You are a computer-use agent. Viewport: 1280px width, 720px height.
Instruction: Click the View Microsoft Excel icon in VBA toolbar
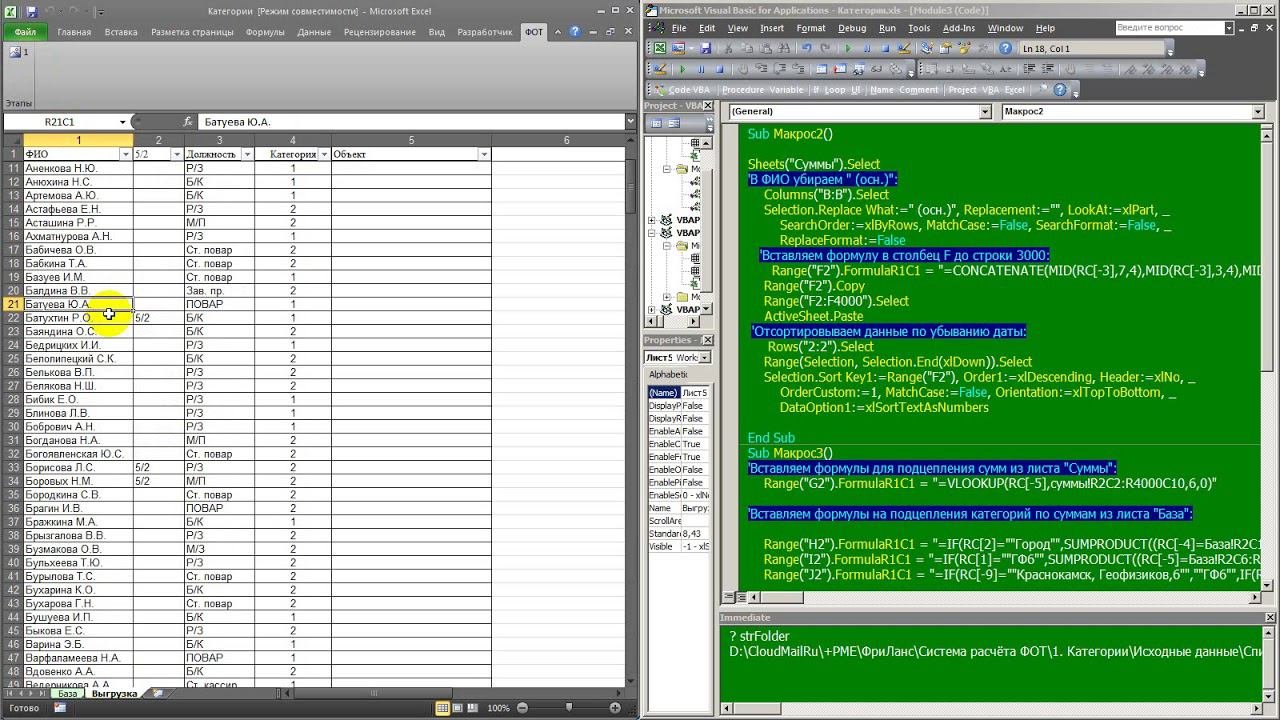pos(659,48)
